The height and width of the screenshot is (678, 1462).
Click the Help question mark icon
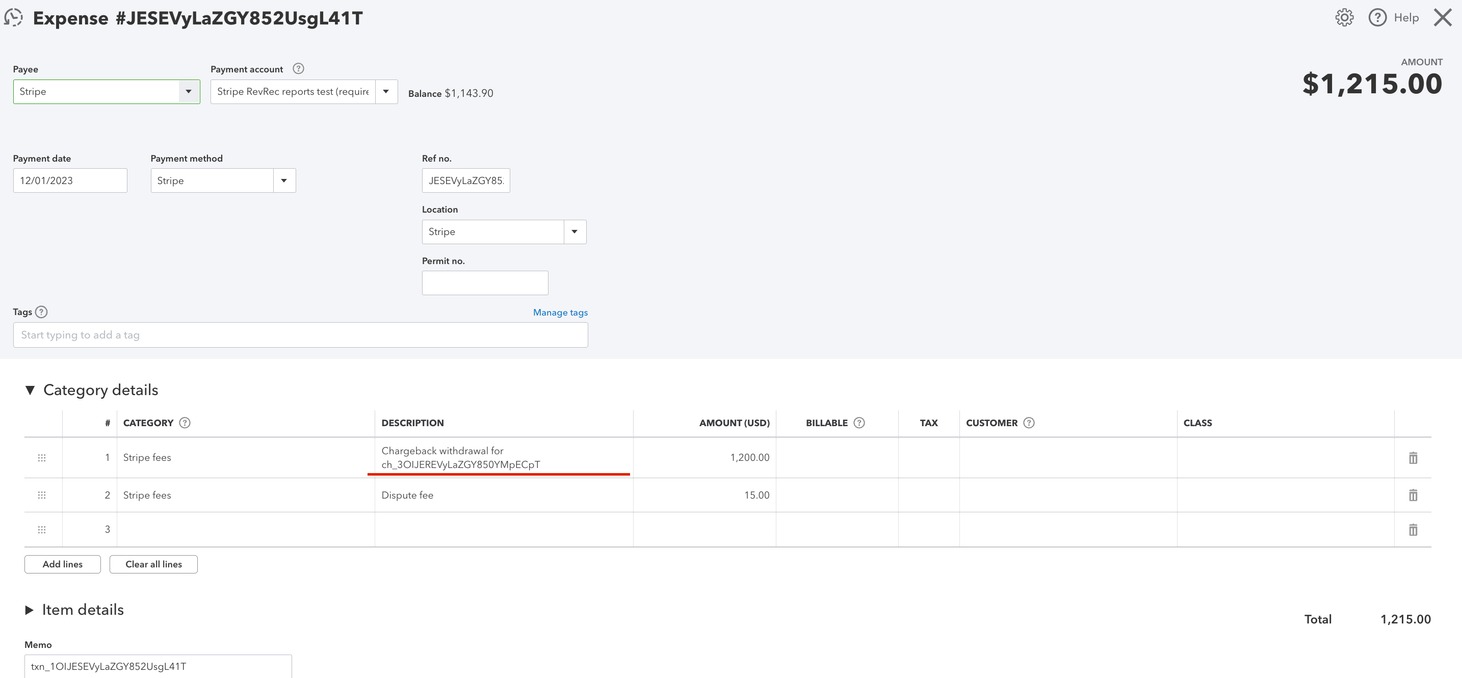point(1377,17)
